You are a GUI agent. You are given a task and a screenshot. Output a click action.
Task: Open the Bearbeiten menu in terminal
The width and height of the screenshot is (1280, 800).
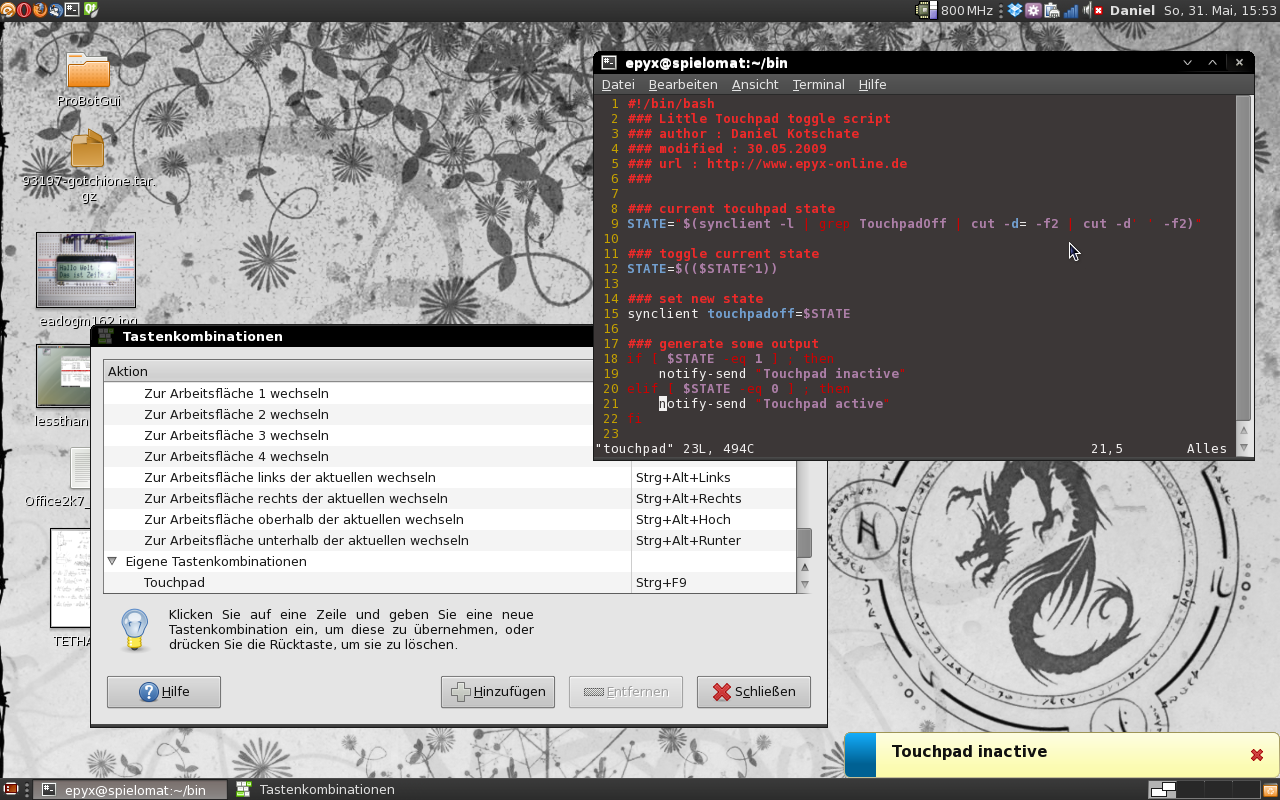(683, 85)
